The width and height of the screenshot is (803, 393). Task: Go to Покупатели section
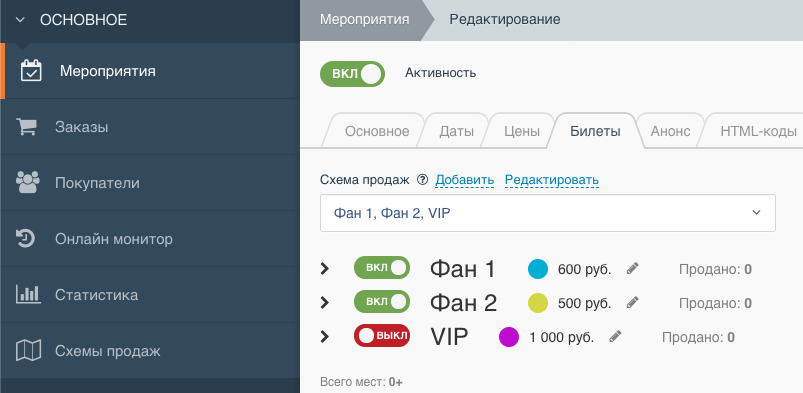(150, 183)
